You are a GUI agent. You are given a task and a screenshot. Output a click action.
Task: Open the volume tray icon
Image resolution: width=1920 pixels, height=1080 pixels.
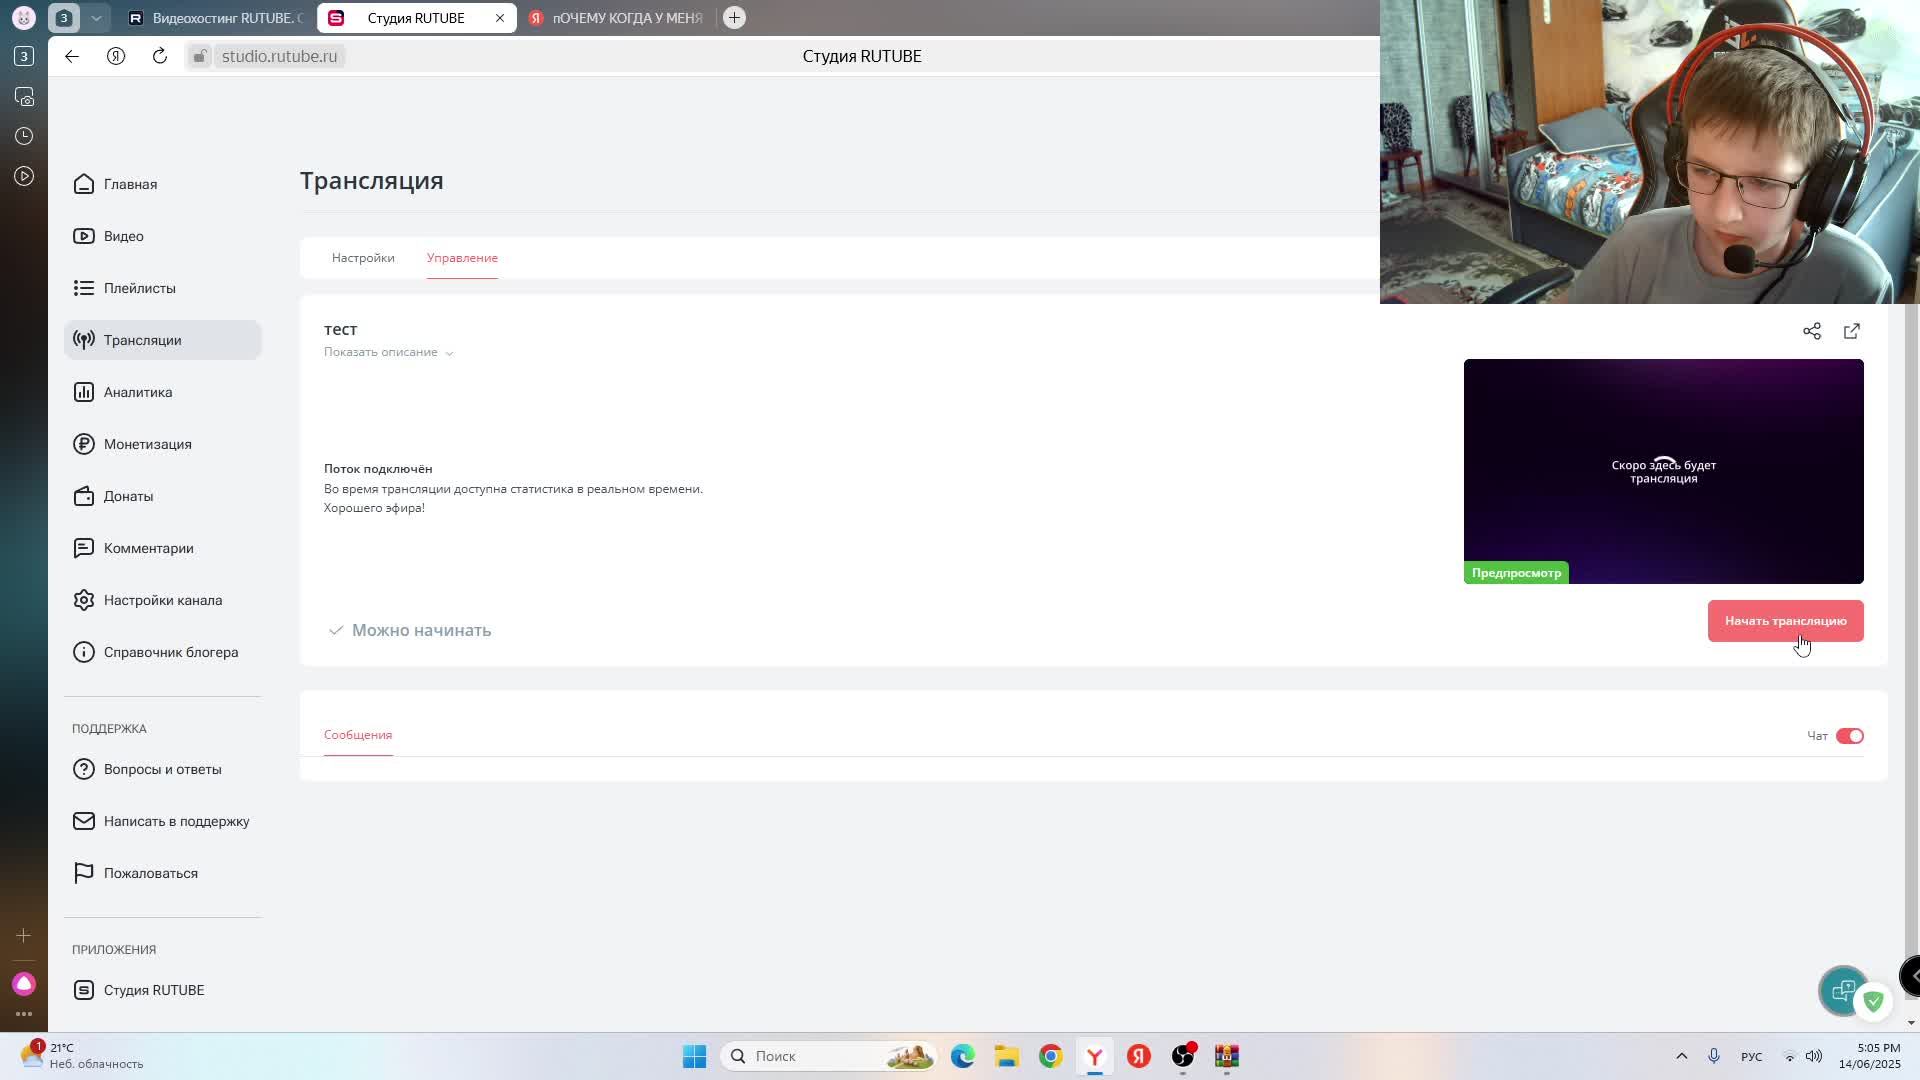1814,1056
